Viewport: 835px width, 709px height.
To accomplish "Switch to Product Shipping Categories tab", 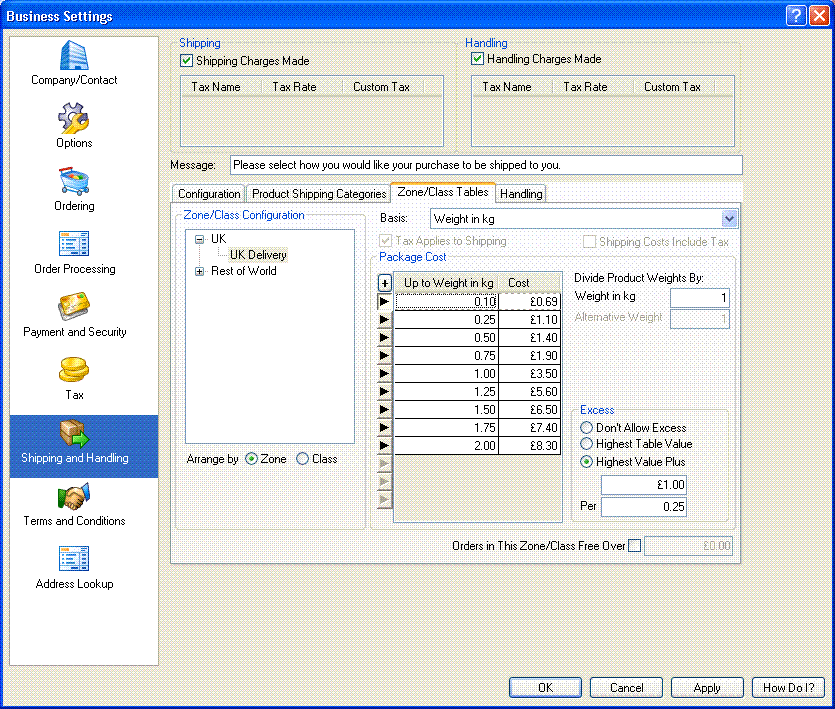I will pos(319,194).
